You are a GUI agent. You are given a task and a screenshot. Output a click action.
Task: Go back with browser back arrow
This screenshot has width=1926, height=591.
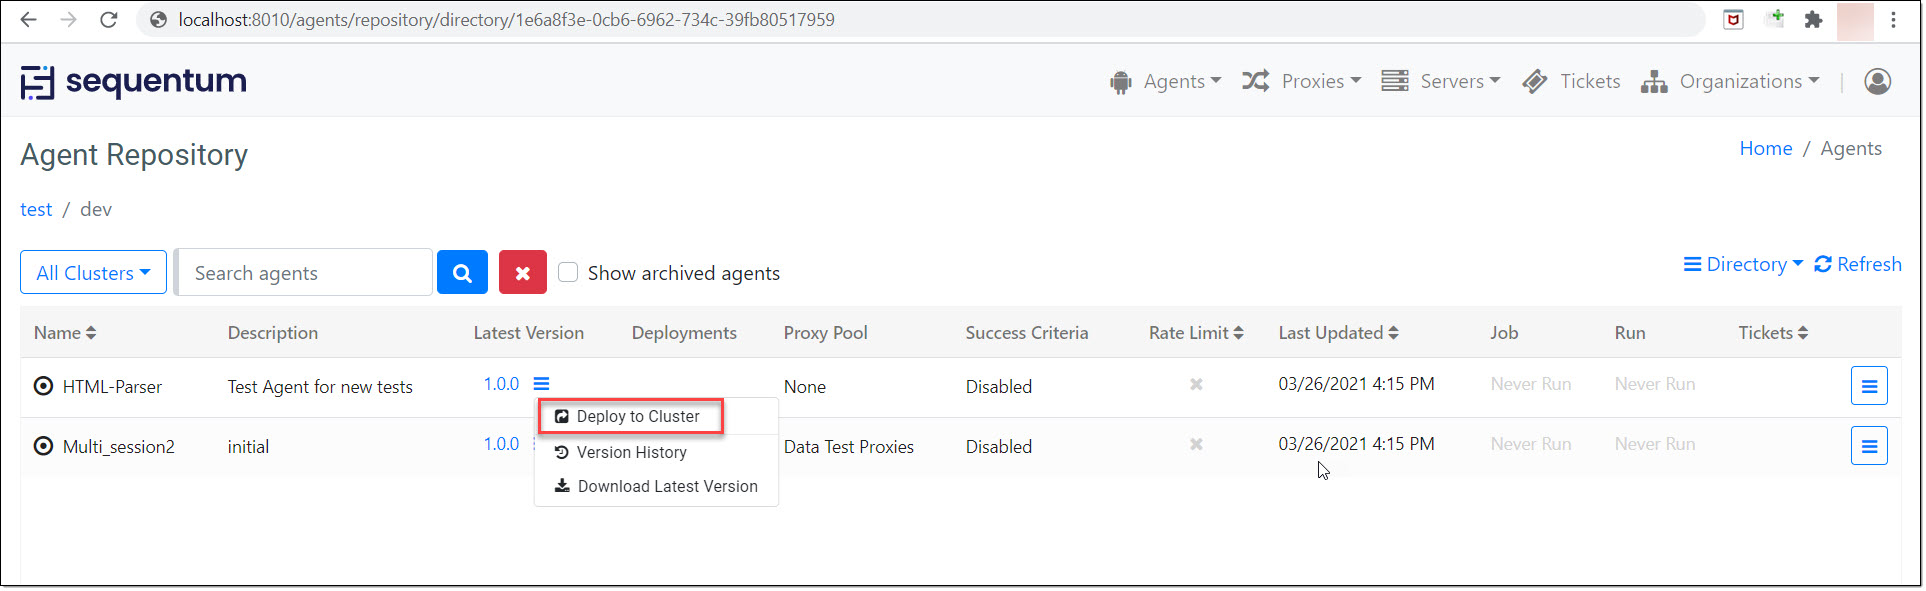click(x=29, y=19)
